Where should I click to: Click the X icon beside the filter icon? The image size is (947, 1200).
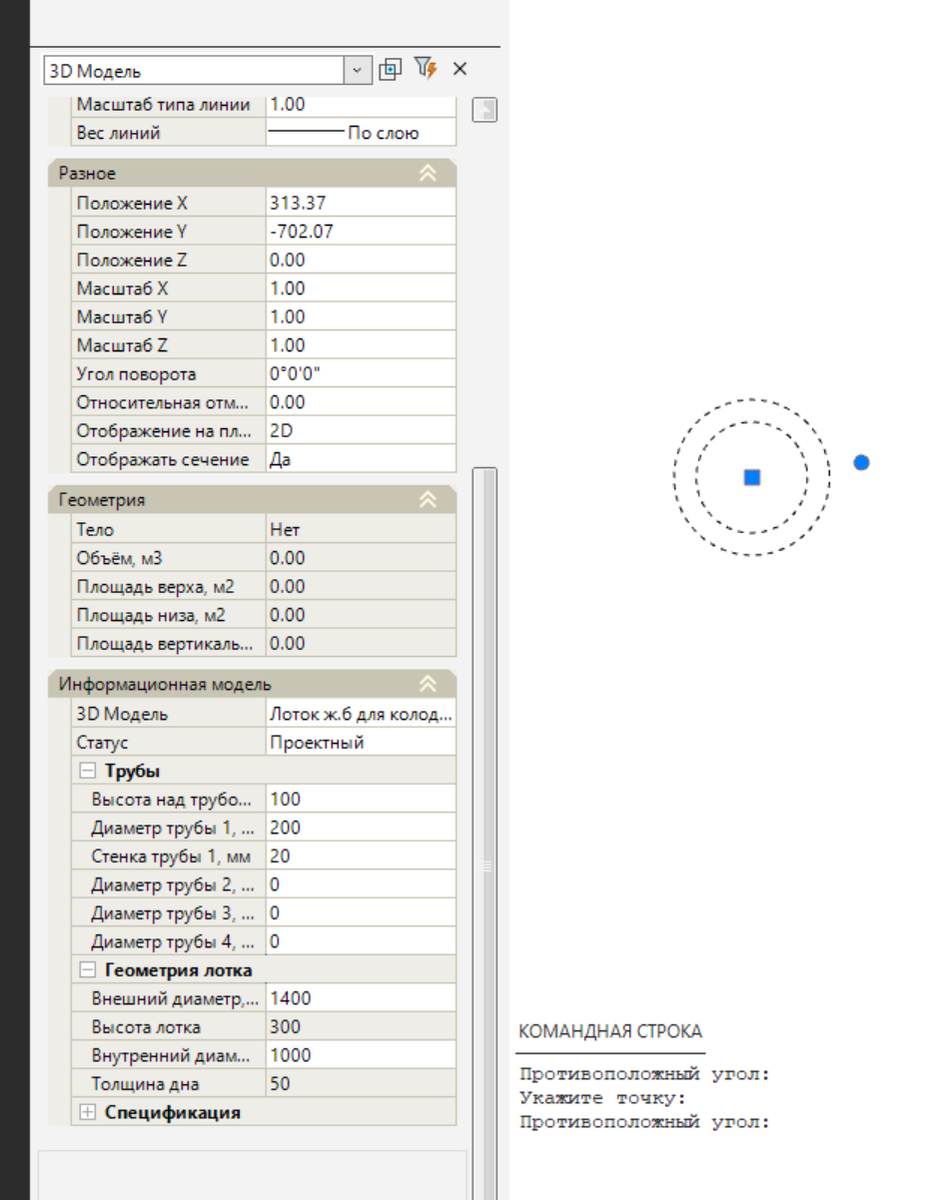(460, 69)
